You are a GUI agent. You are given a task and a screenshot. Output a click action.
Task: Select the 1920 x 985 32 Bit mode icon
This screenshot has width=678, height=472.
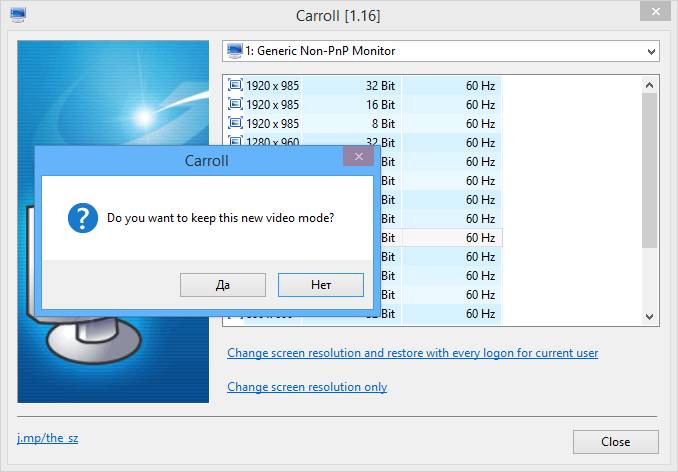click(x=235, y=85)
